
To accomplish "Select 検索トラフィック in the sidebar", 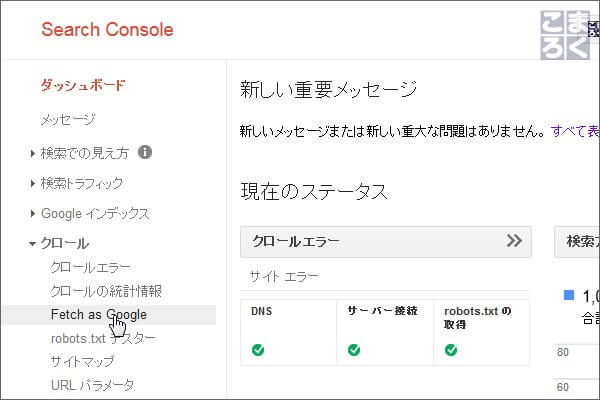I will [x=82, y=183].
